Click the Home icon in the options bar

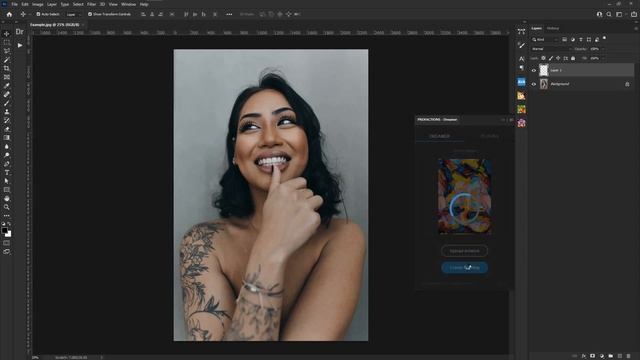pos(9,14)
